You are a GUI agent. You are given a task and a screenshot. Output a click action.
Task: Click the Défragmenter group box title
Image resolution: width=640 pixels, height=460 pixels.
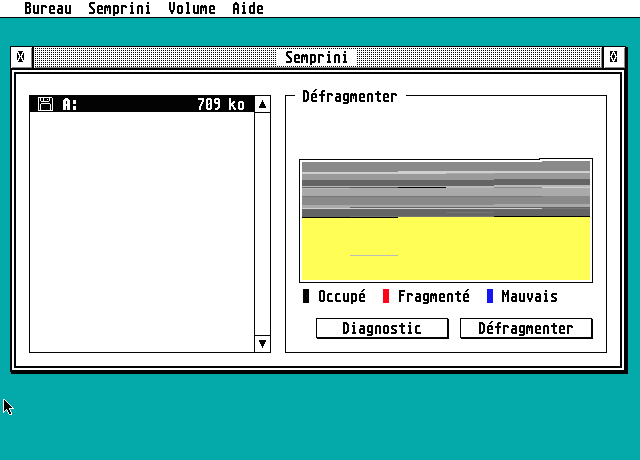tap(349, 97)
